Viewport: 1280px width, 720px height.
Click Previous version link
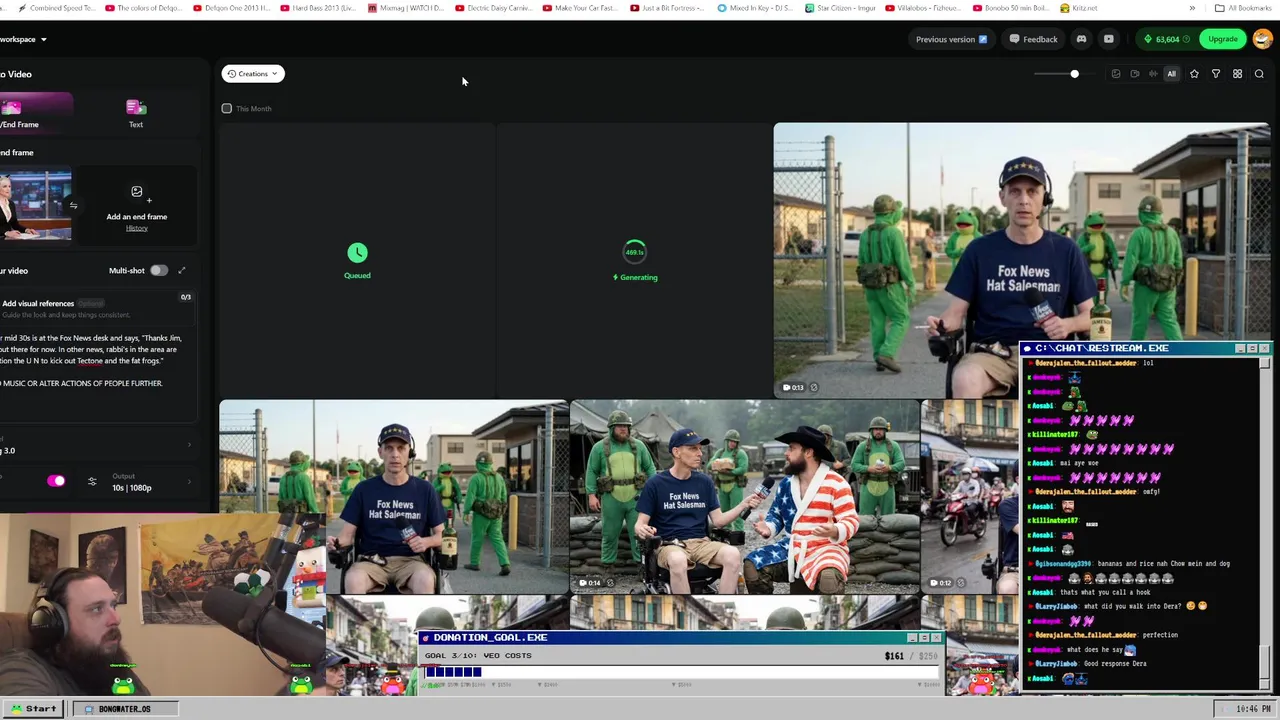pos(951,39)
